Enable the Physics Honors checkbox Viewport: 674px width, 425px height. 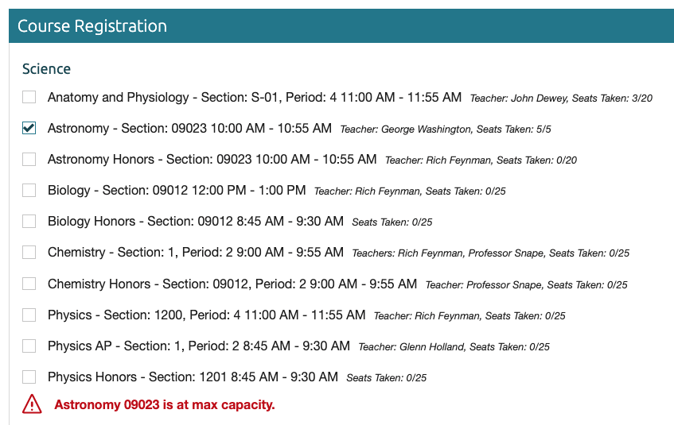pyautogui.click(x=29, y=377)
